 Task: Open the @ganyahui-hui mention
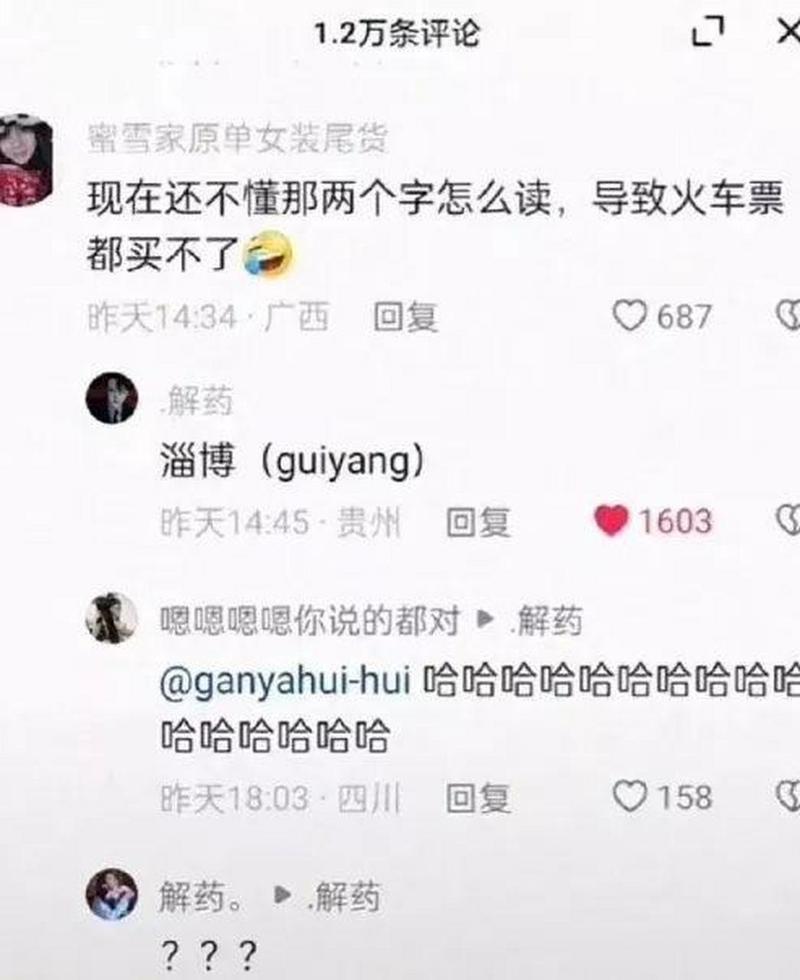coord(286,681)
